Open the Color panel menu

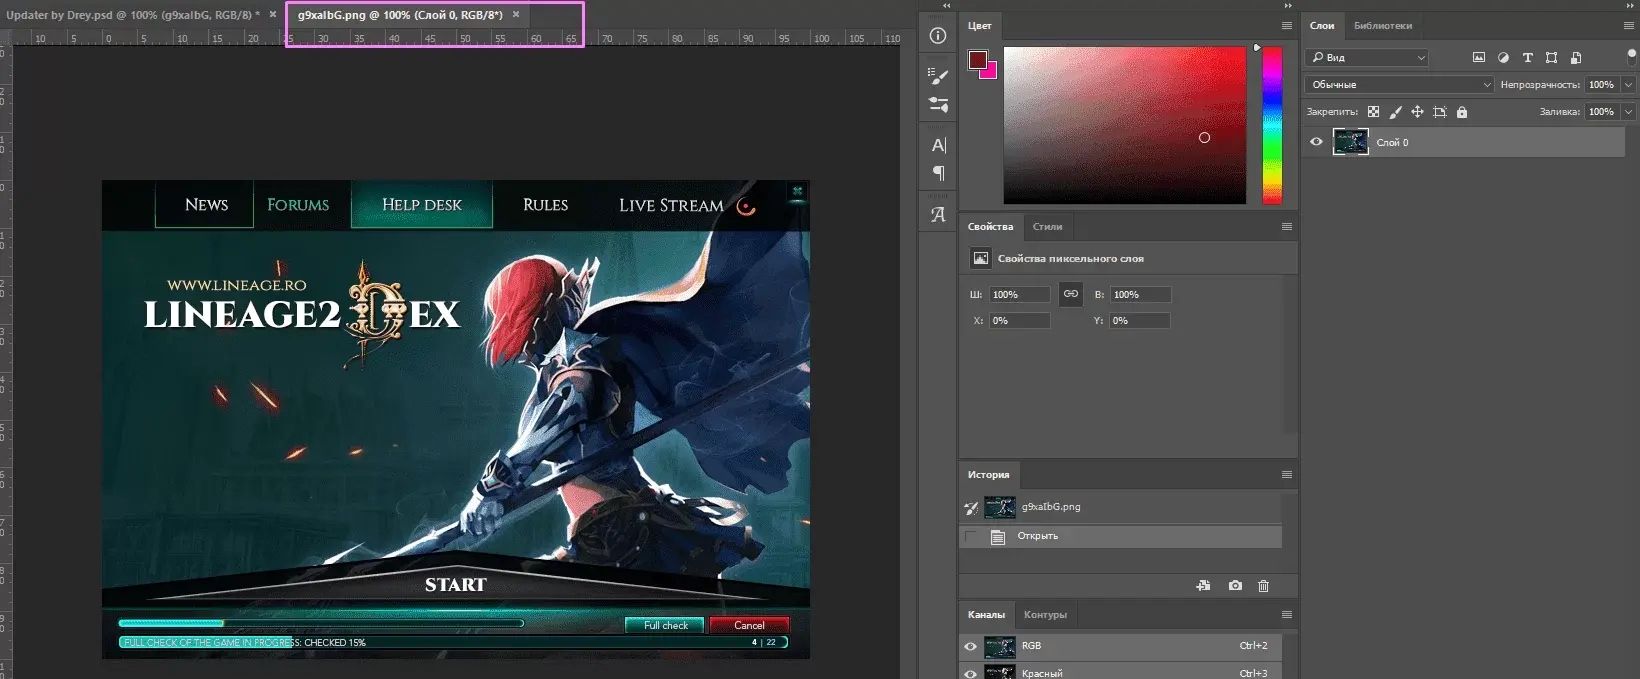pyautogui.click(x=1287, y=26)
